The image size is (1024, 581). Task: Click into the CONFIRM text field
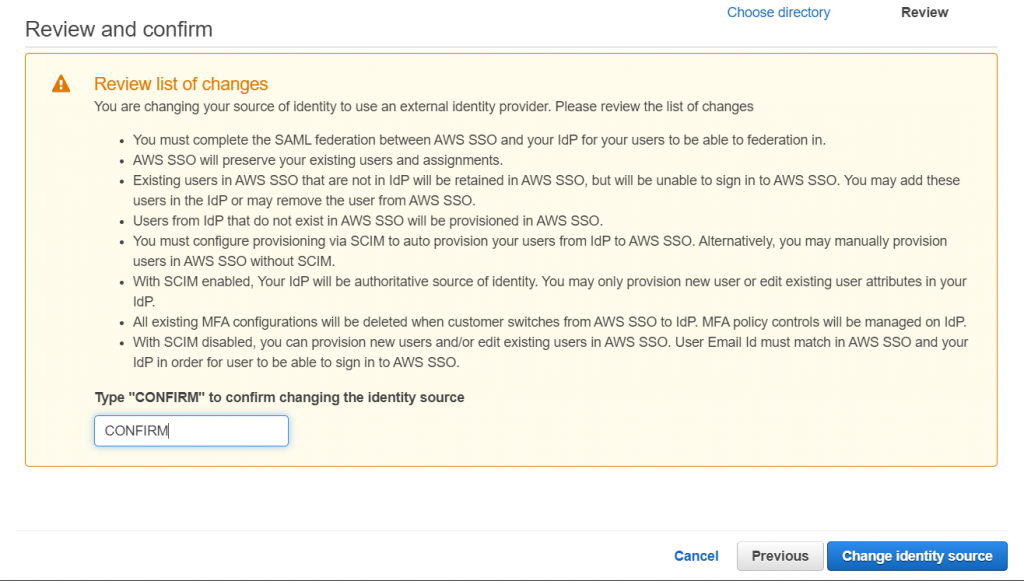coord(191,431)
